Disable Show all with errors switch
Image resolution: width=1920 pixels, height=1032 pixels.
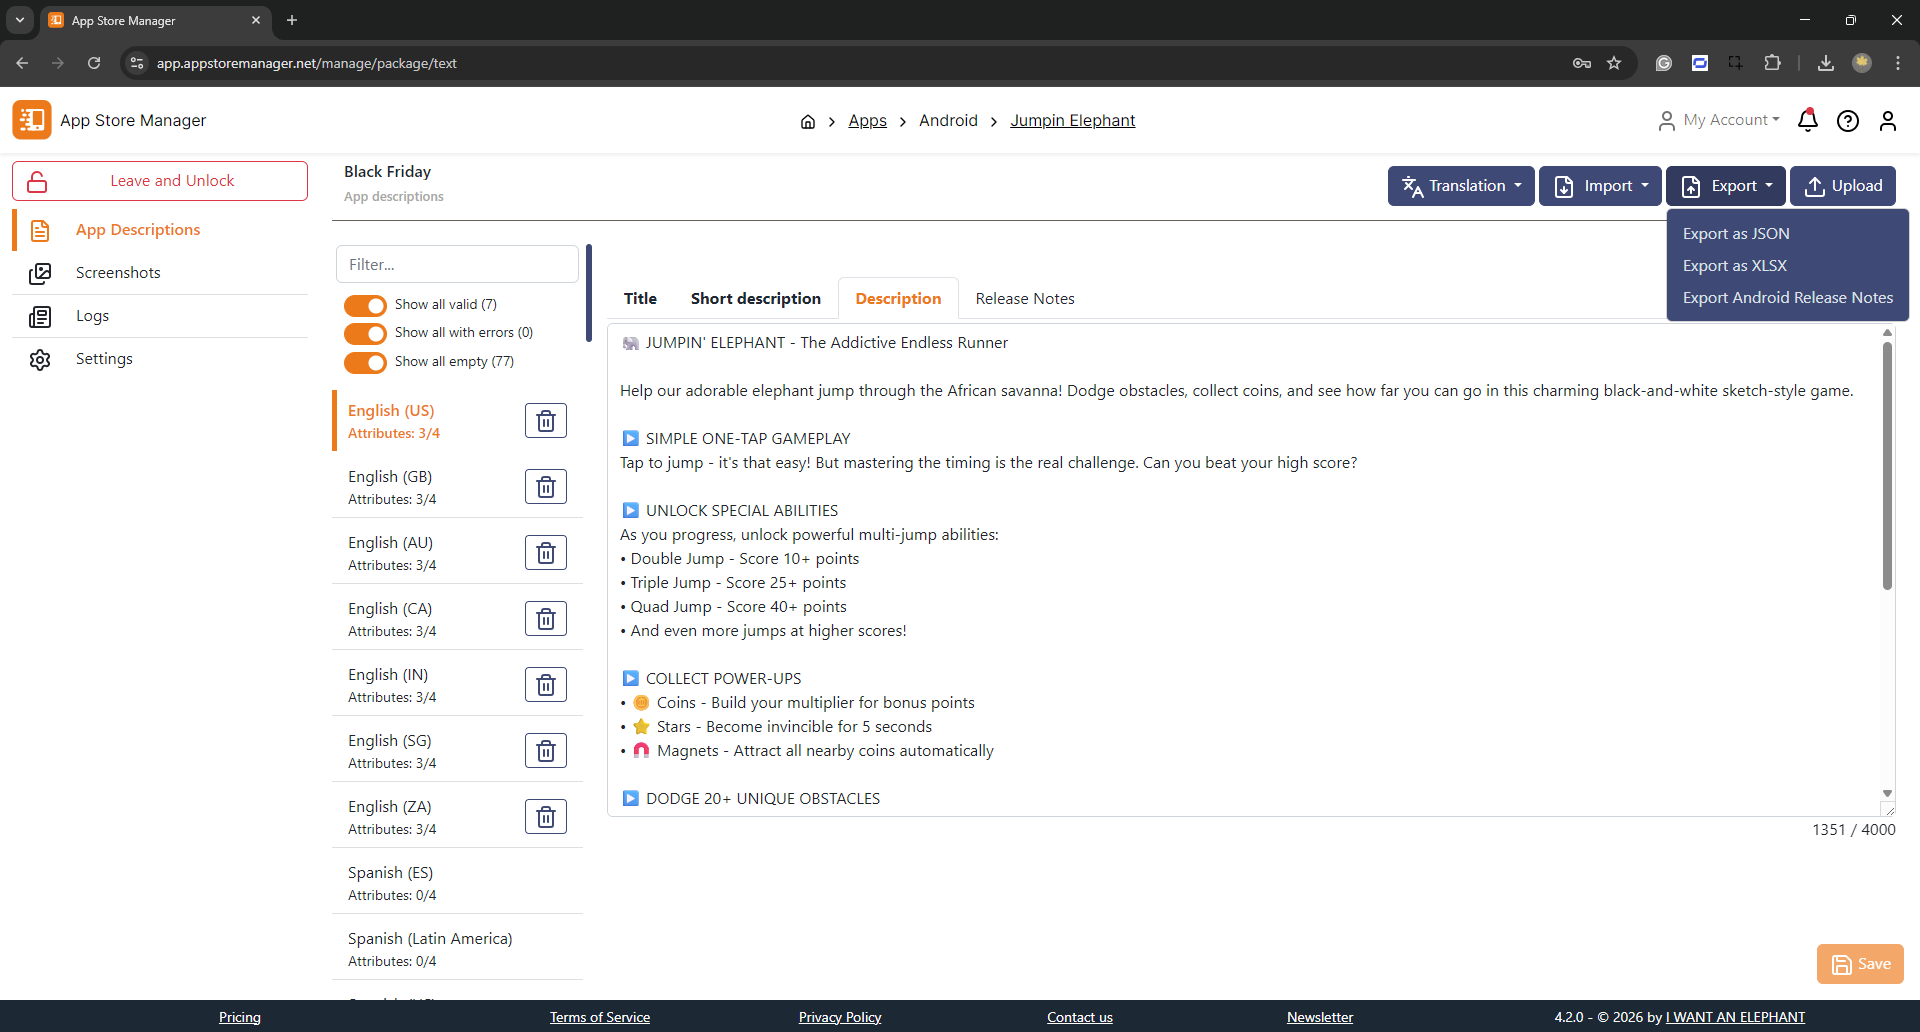click(x=365, y=333)
